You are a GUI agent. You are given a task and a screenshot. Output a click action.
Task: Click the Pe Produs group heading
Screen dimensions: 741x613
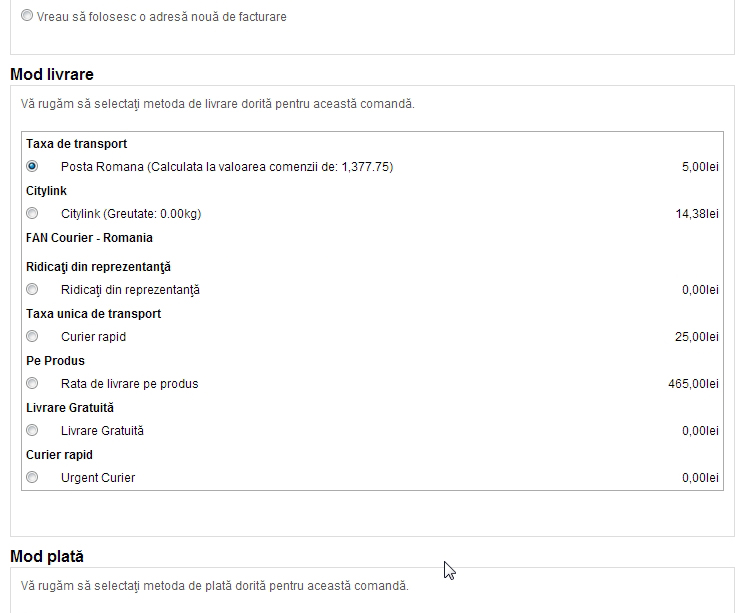[x=55, y=361]
